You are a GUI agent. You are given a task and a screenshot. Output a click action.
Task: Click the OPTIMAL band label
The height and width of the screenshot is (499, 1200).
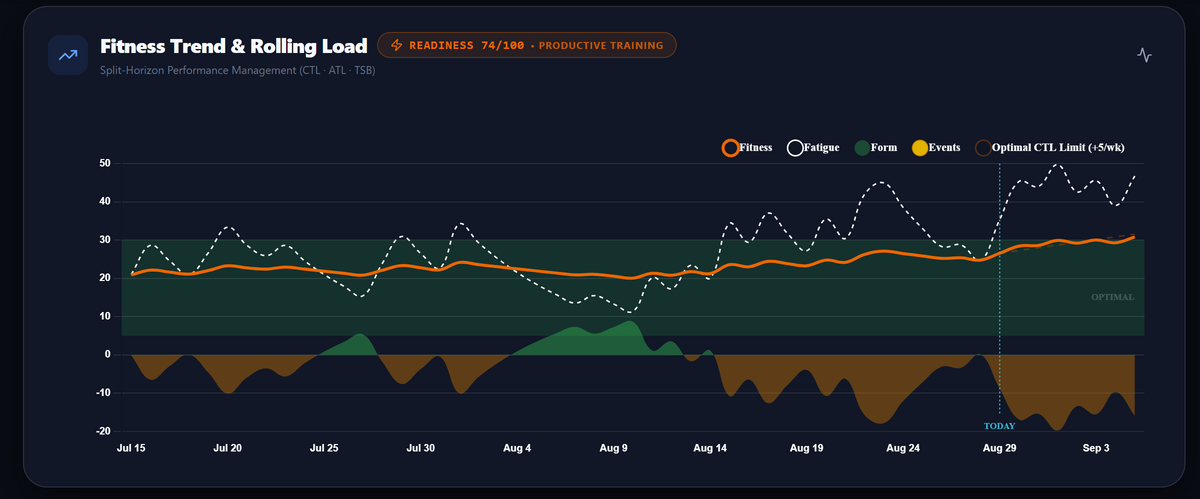point(1113,297)
